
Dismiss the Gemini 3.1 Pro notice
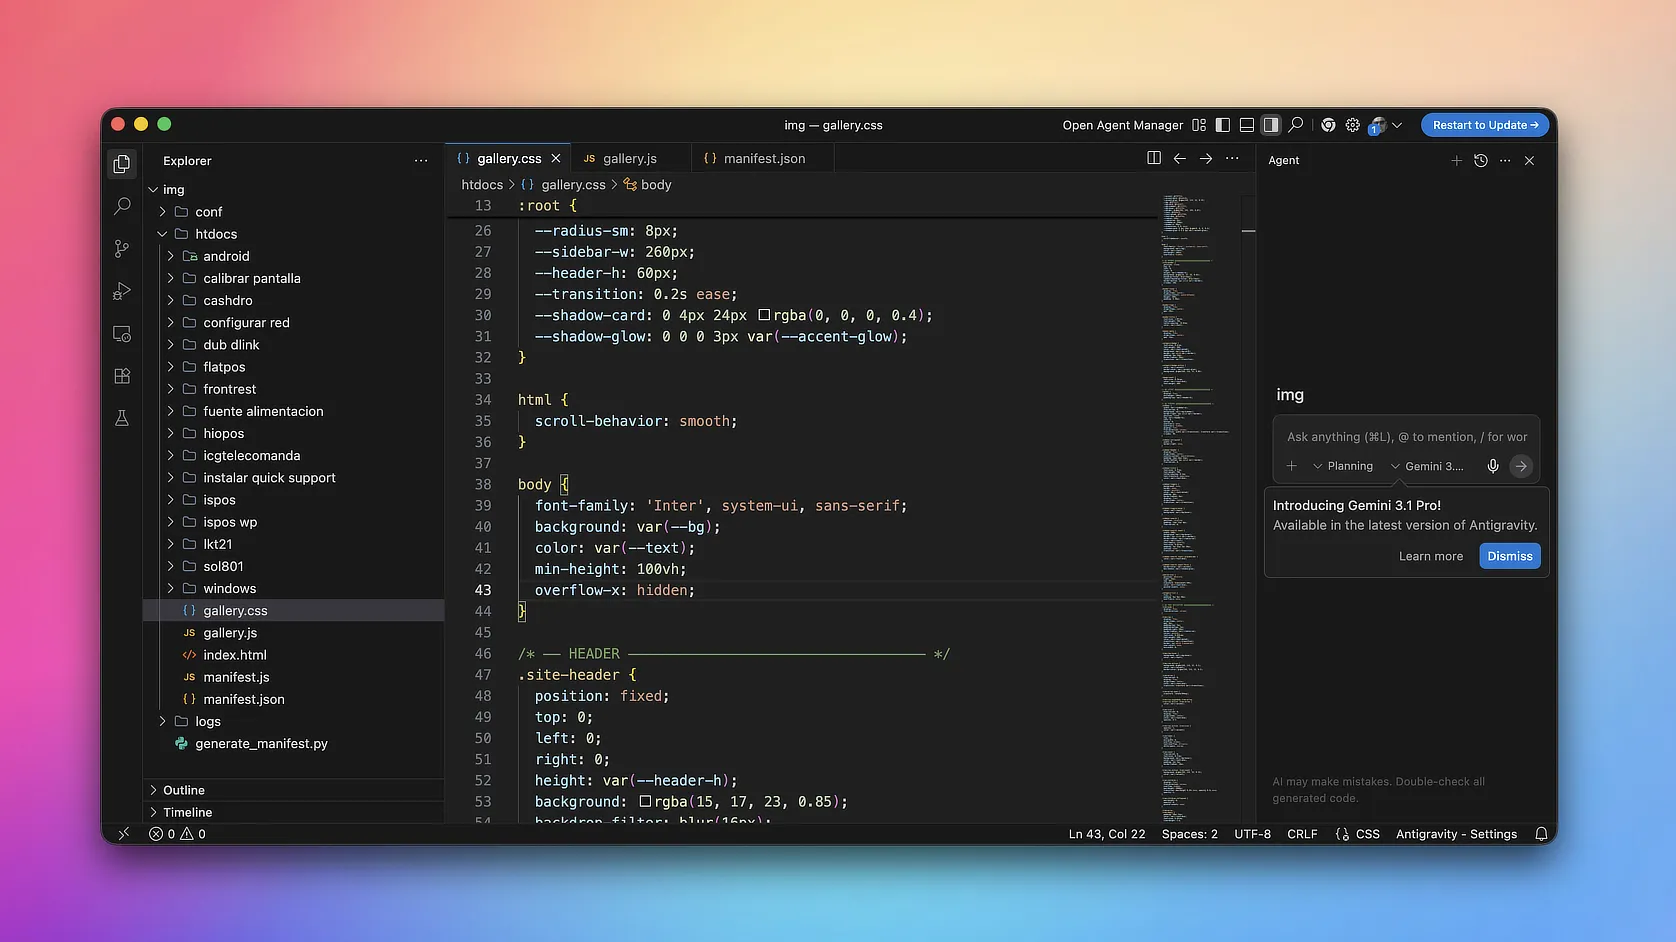[1509, 556]
